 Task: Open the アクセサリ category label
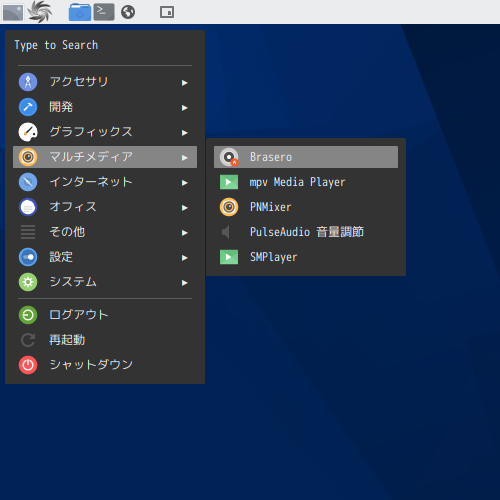79,82
